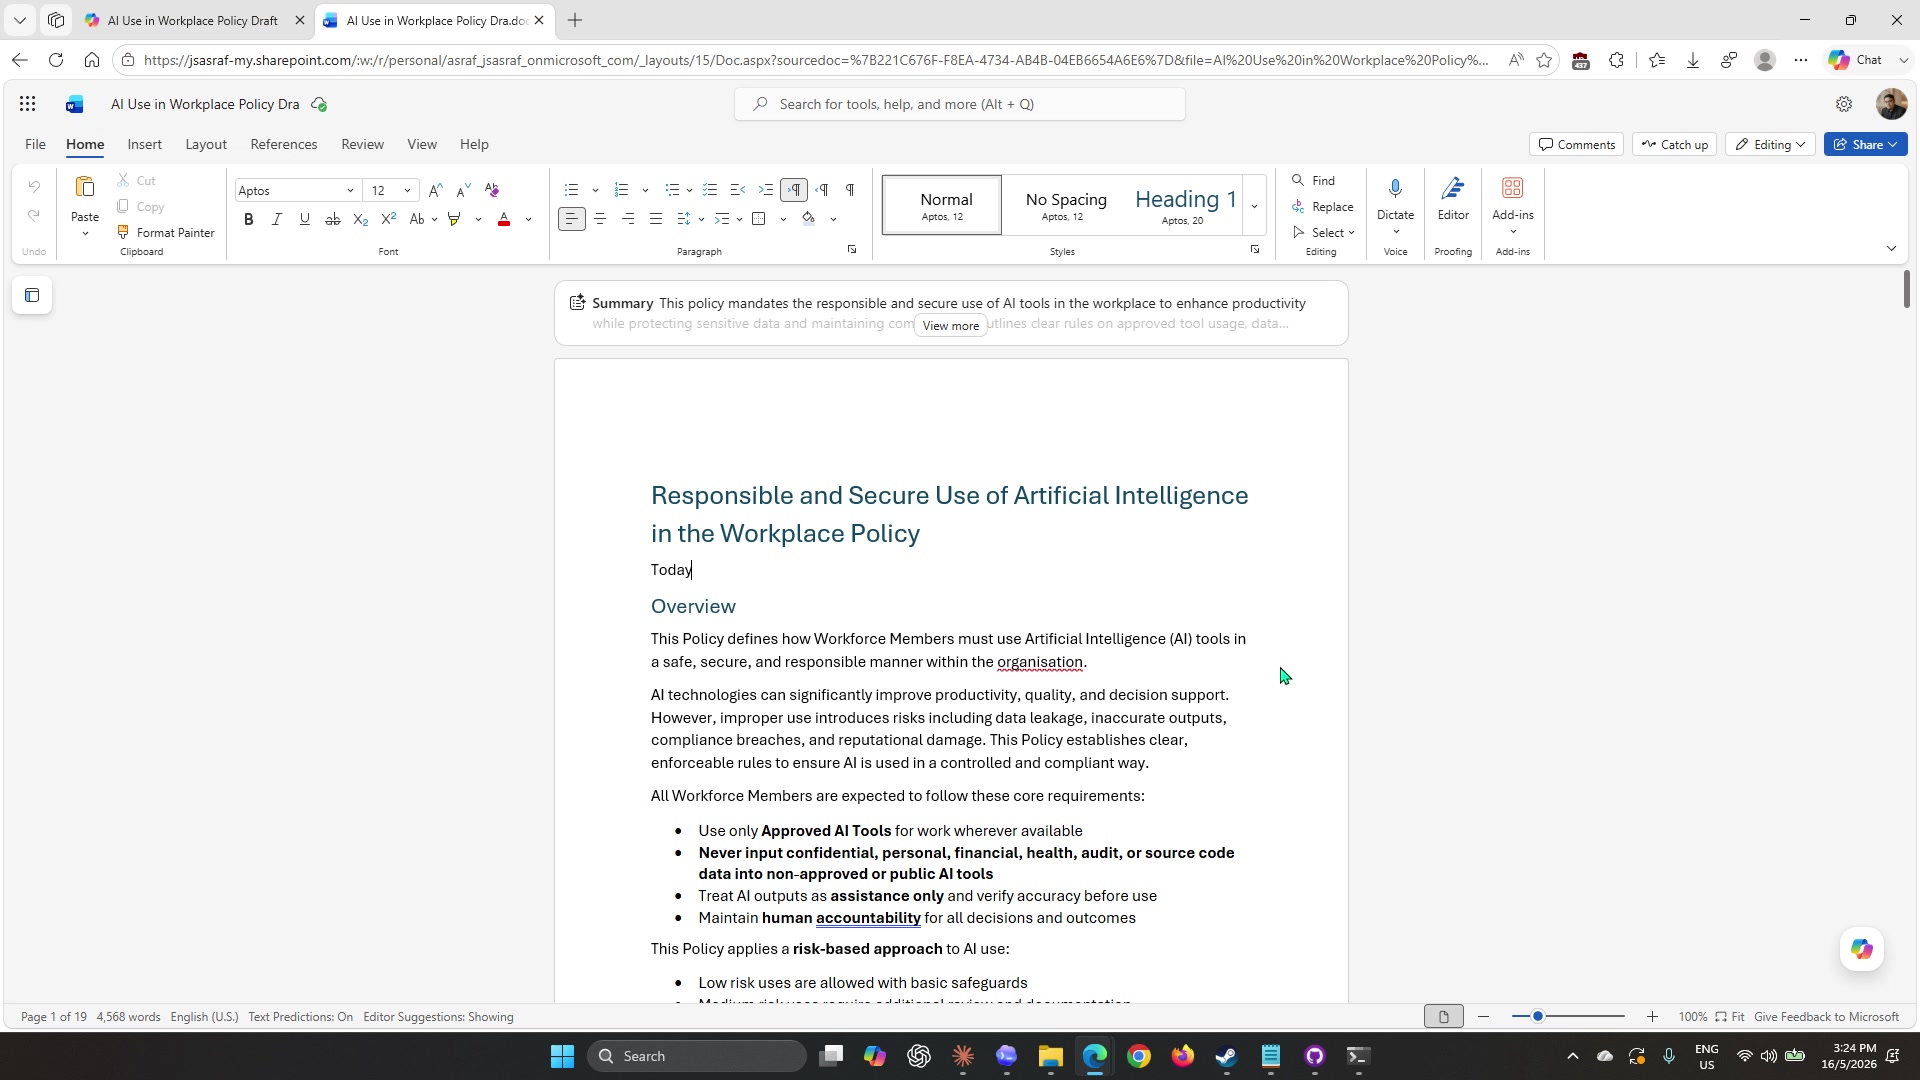Click the bulleted list icon
The width and height of the screenshot is (1920, 1080).
pos(572,190)
